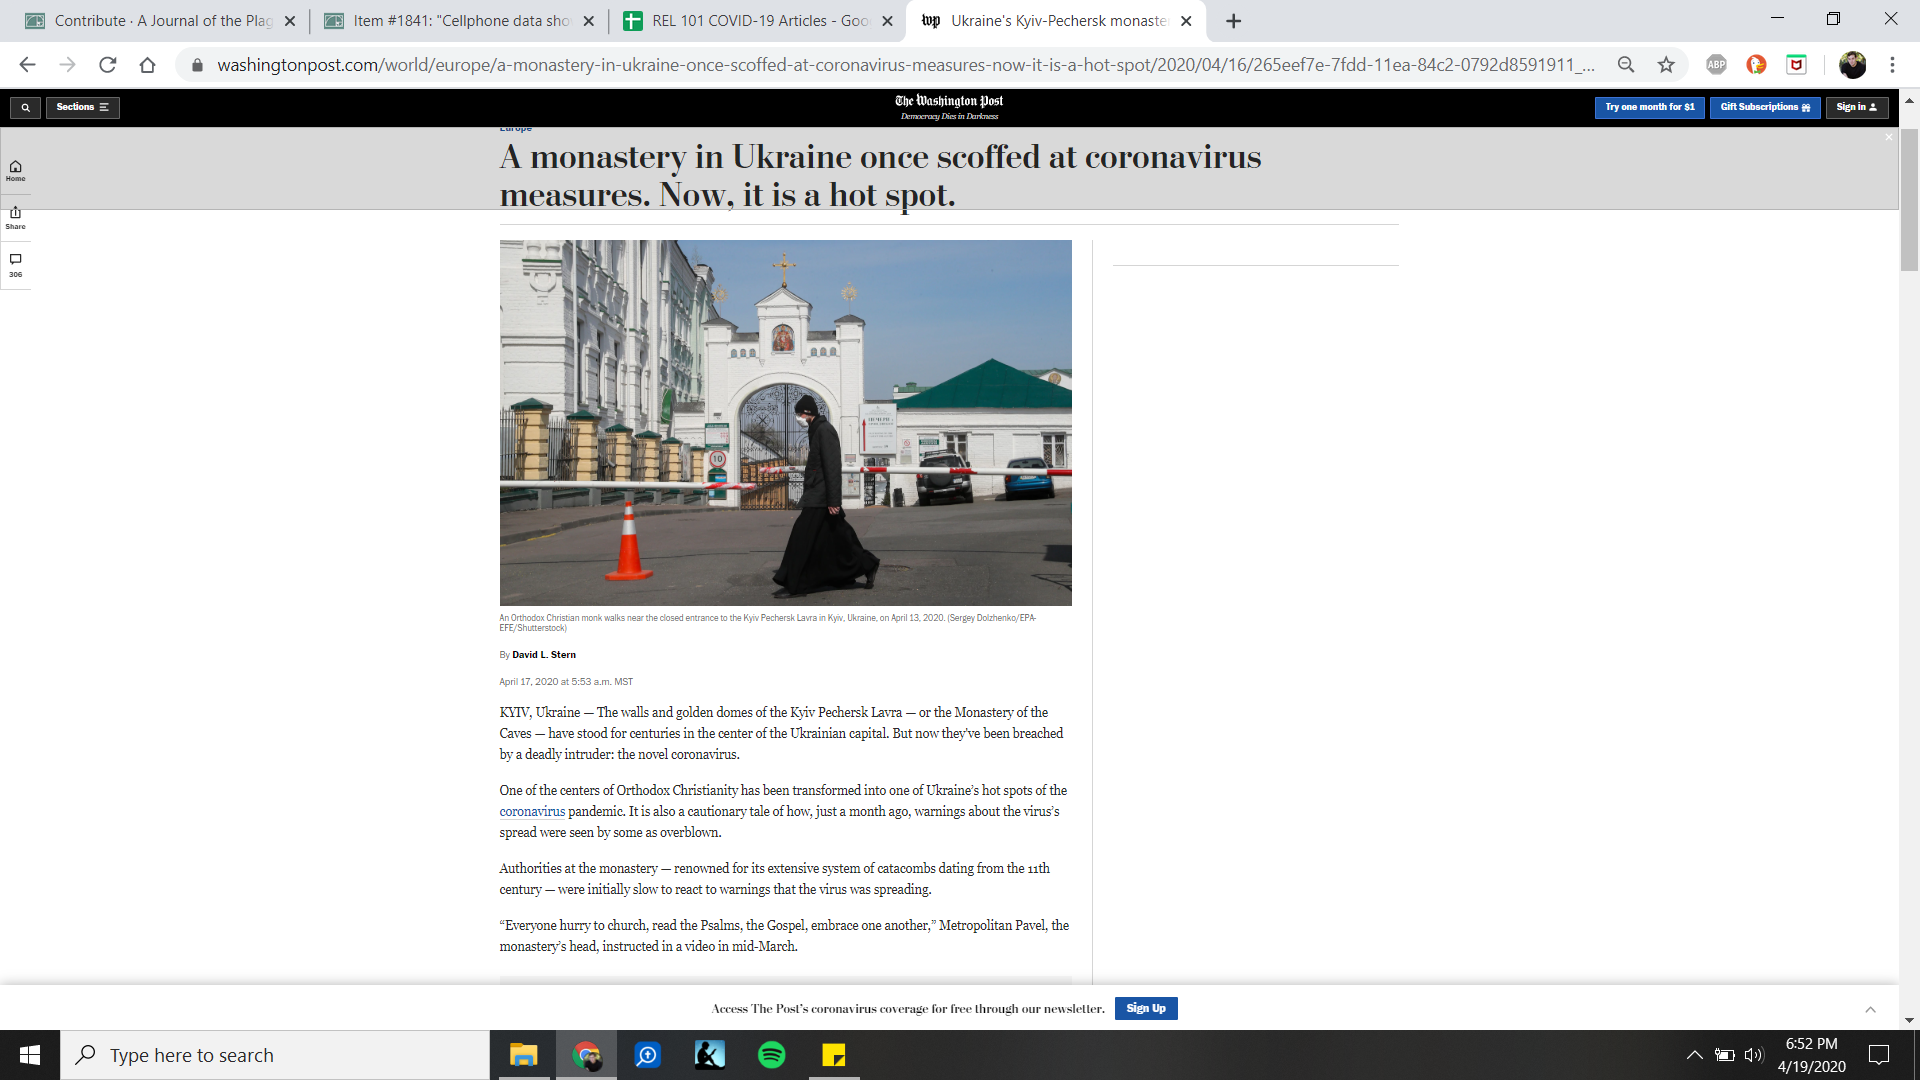The height and width of the screenshot is (1080, 1920).
Task: Click the Share sidebar icon
Action: click(15, 217)
